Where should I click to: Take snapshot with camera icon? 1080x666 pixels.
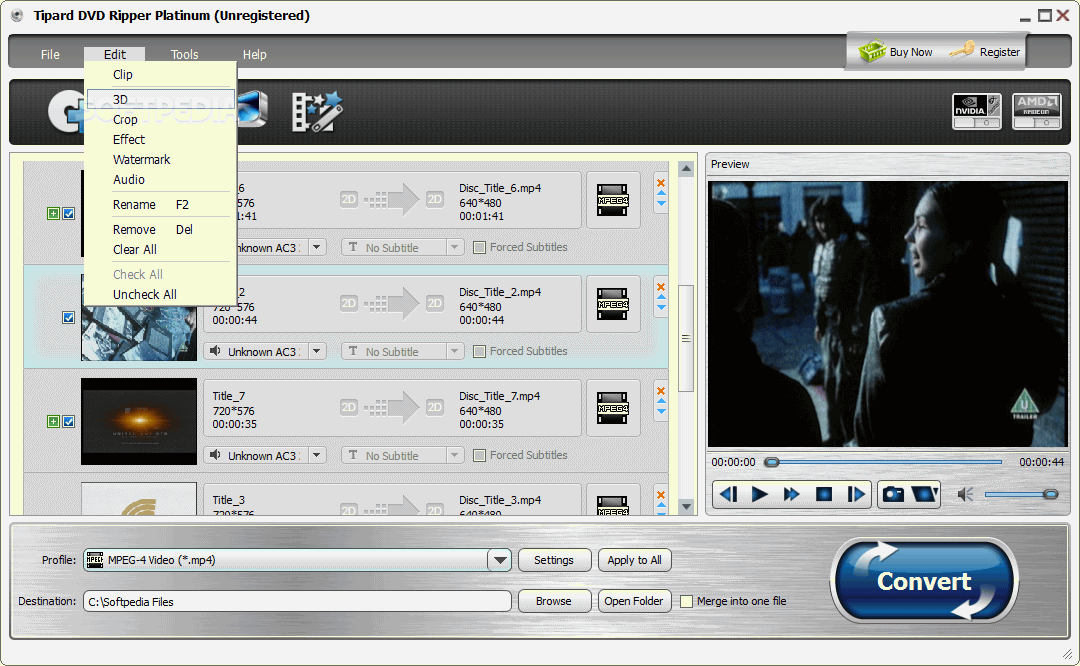click(893, 494)
